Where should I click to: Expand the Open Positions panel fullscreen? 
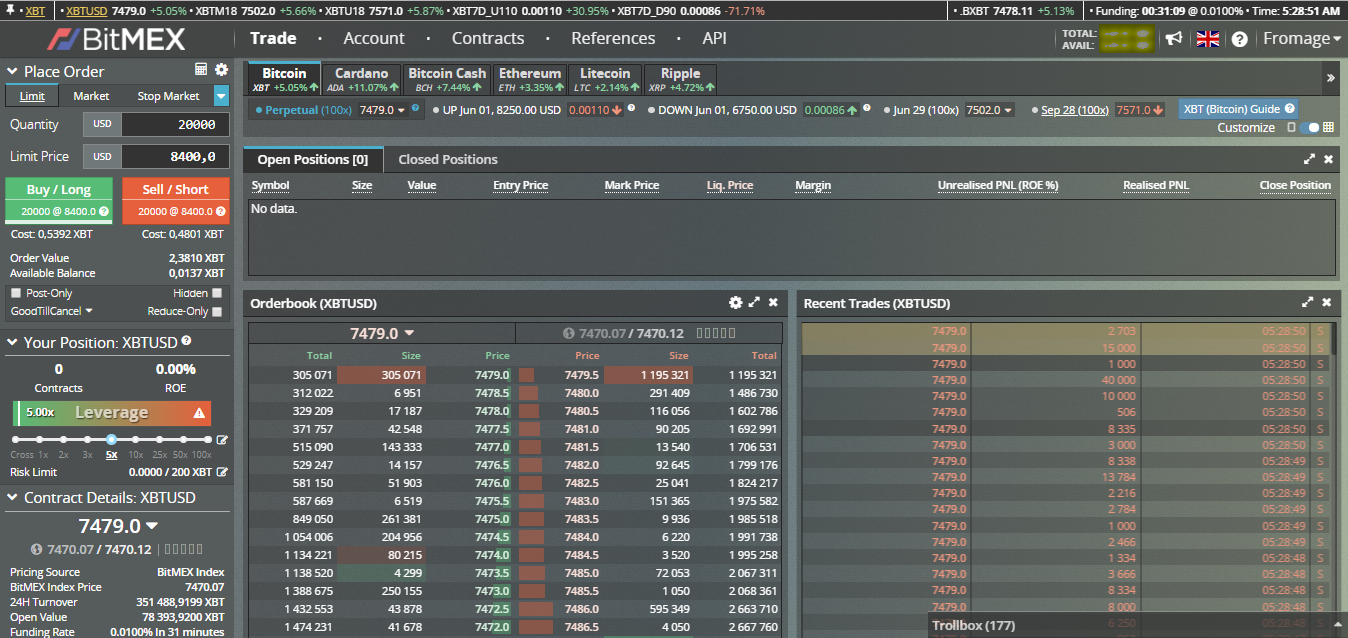[1309, 159]
